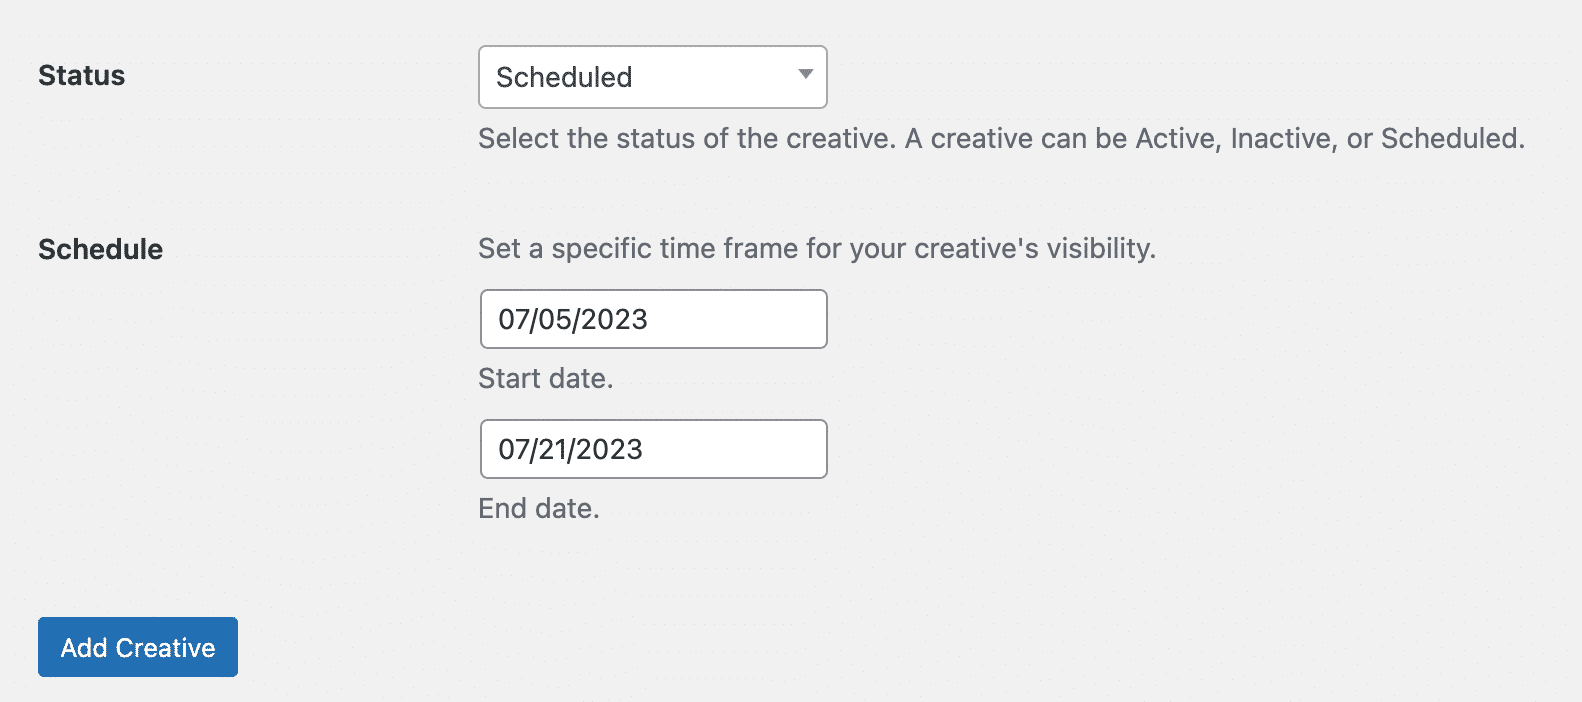Screen dimensions: 1582x702
Task: Click the Add Creative button
Action: pyautogui.click(x=138, y=647)
